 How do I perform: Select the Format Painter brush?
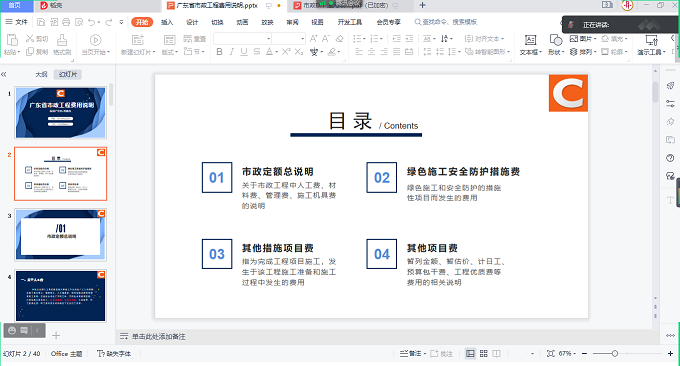(x=62, y=40)
